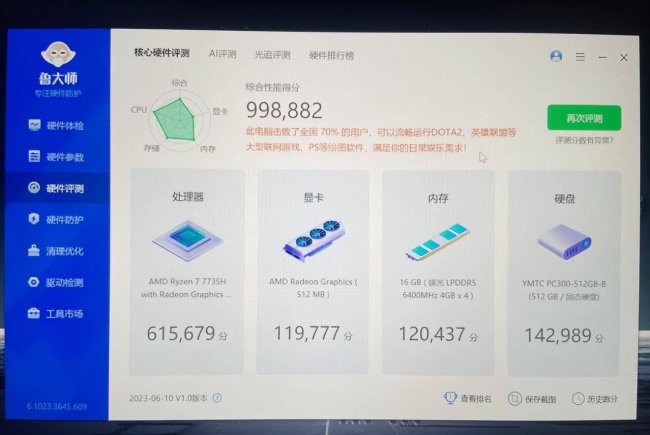Image resolution: width=650 pixels, height=435 pixels.
Task: Click the AMD Radeon Graphics 512 MB text
Action: tap(313, 288)
